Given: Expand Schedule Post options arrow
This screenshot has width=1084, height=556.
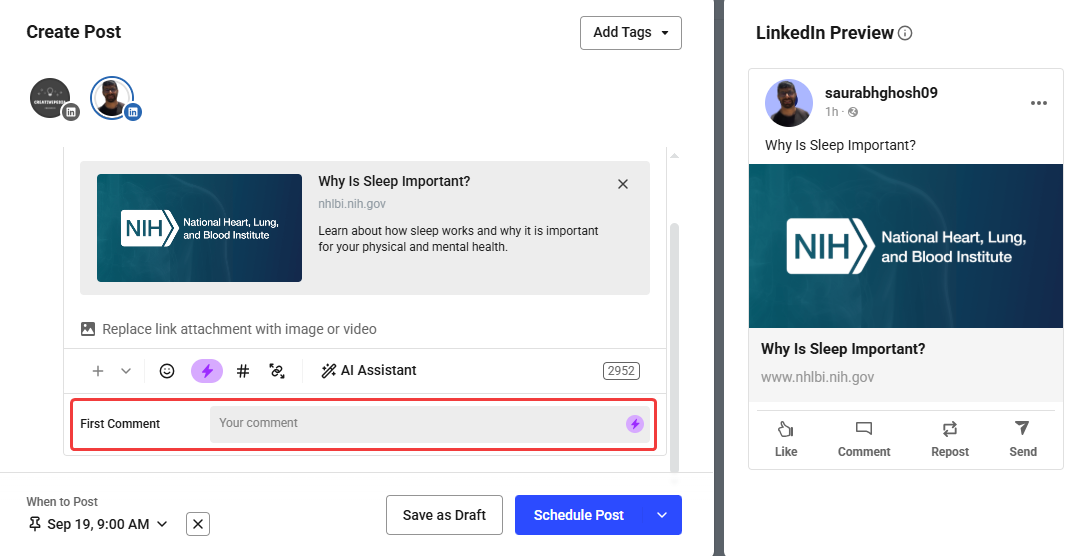Looking at the screenshot, I should click(661, 515).
